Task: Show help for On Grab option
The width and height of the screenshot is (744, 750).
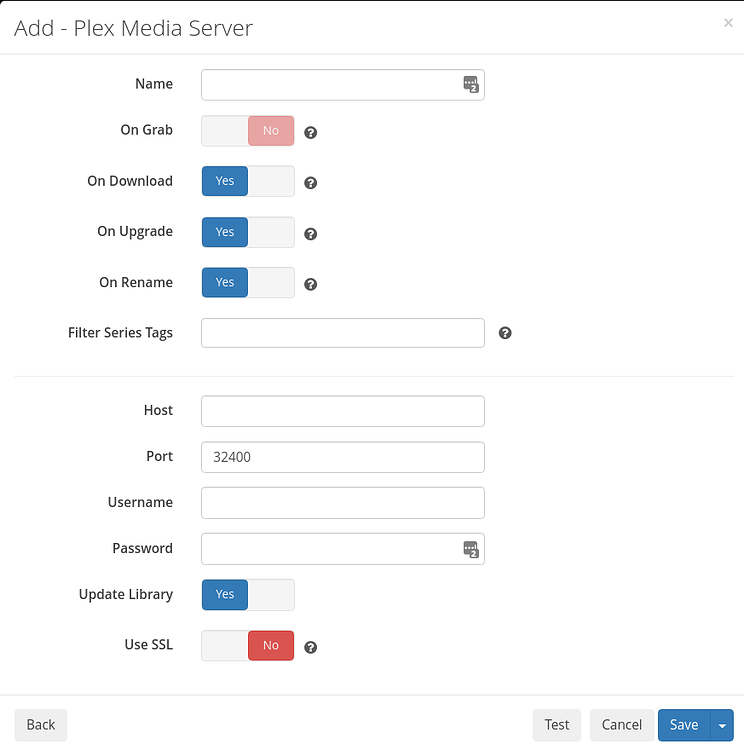Action: pos(311,132)
